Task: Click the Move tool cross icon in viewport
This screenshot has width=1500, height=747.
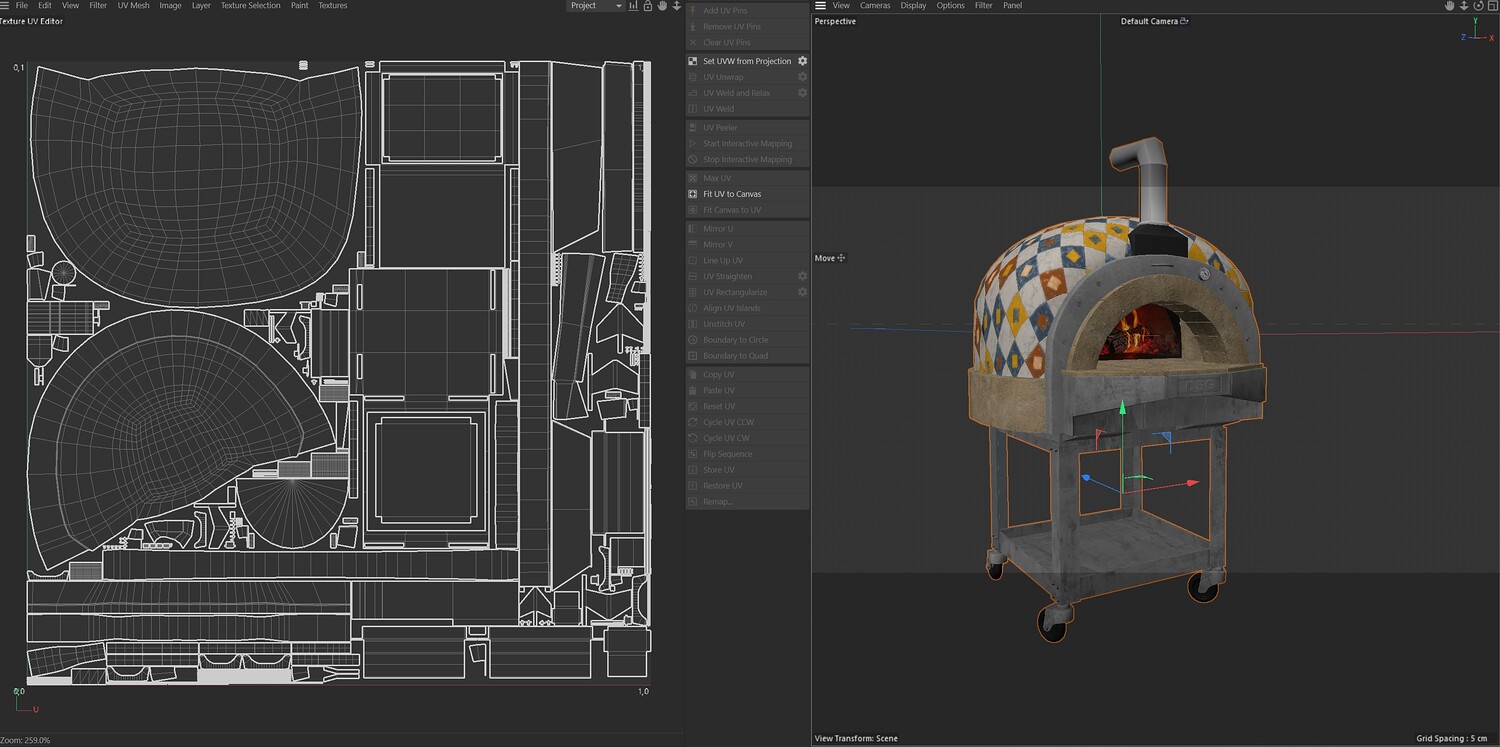Action: [x=841, y=258]
